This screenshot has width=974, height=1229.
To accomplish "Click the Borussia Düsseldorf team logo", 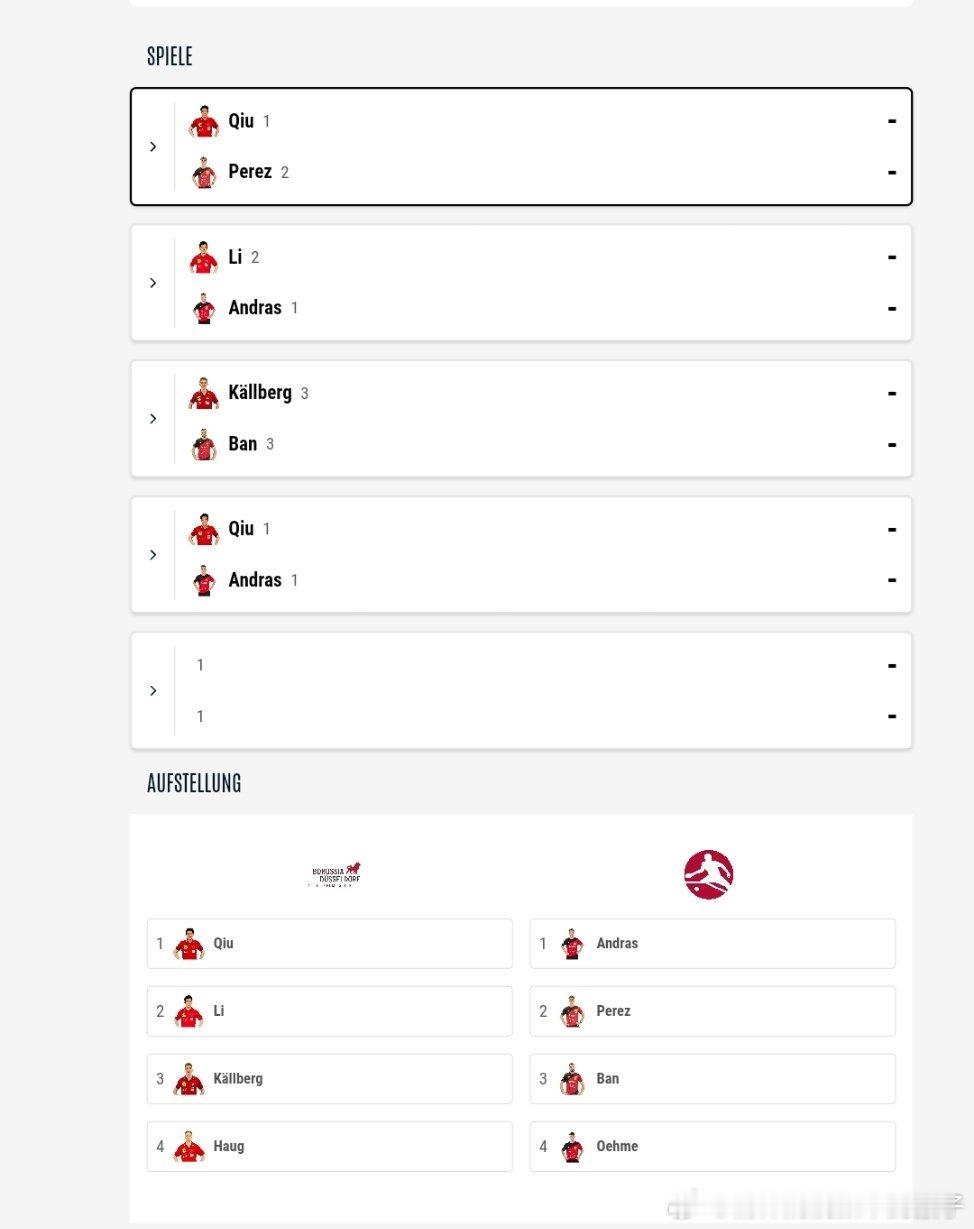I will 335,875.
